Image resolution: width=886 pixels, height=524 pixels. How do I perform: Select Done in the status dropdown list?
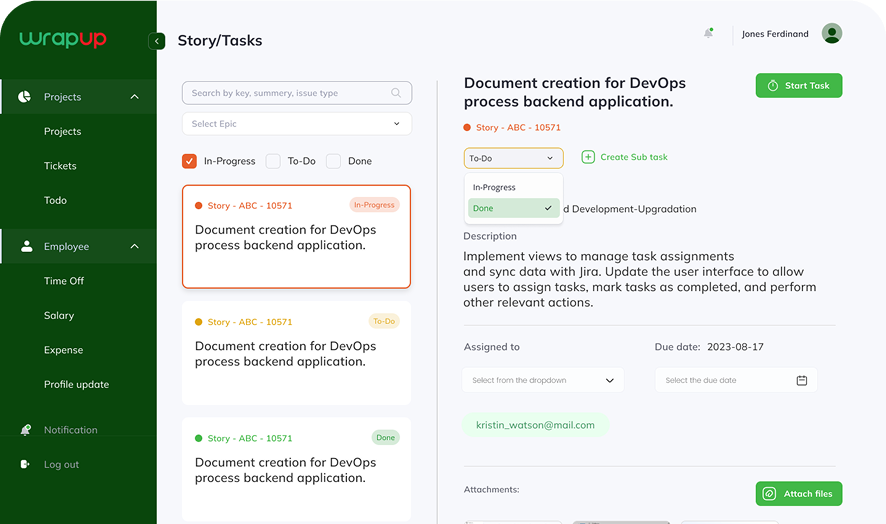point(513,208)
